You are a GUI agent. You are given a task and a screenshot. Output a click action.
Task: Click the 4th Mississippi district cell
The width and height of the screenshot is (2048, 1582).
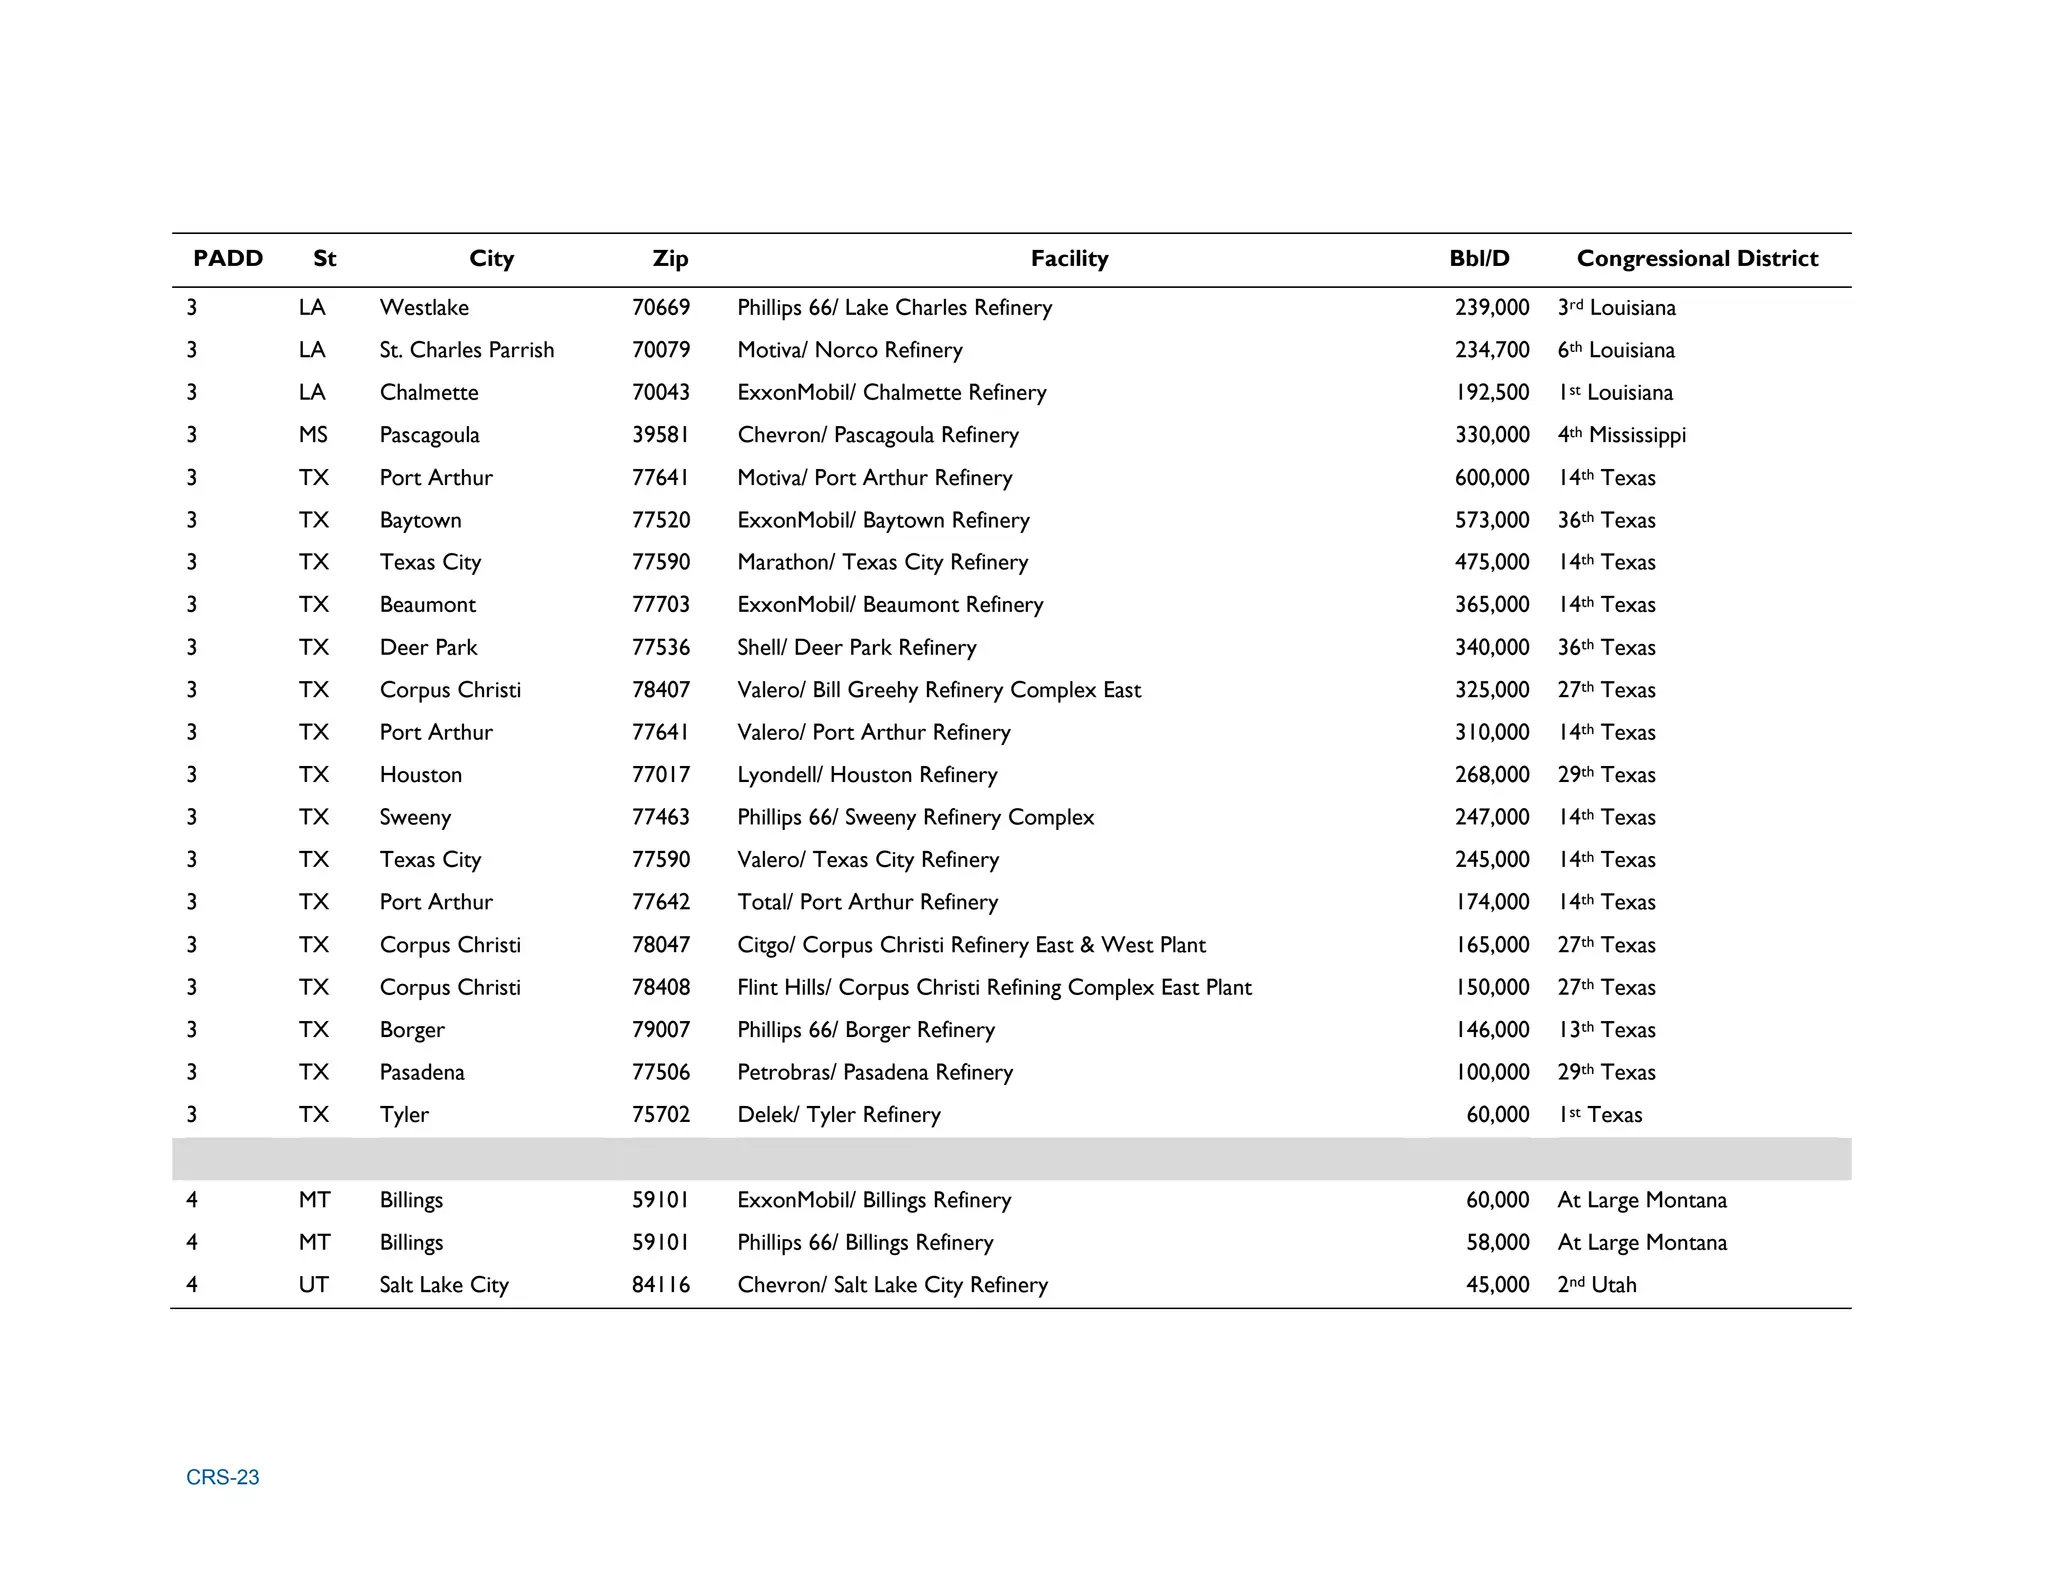[1621, 435]
